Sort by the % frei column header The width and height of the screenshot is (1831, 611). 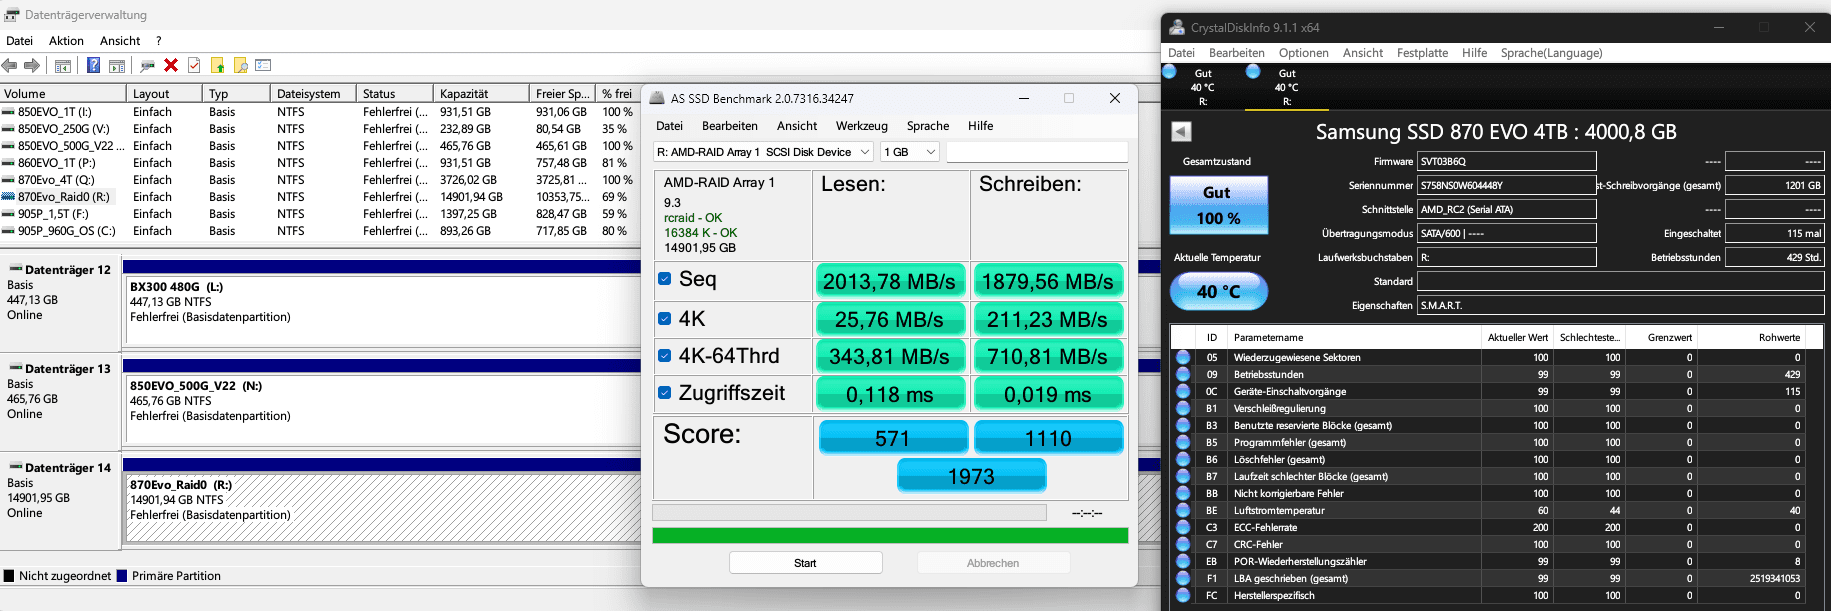[x=618, y=93]
